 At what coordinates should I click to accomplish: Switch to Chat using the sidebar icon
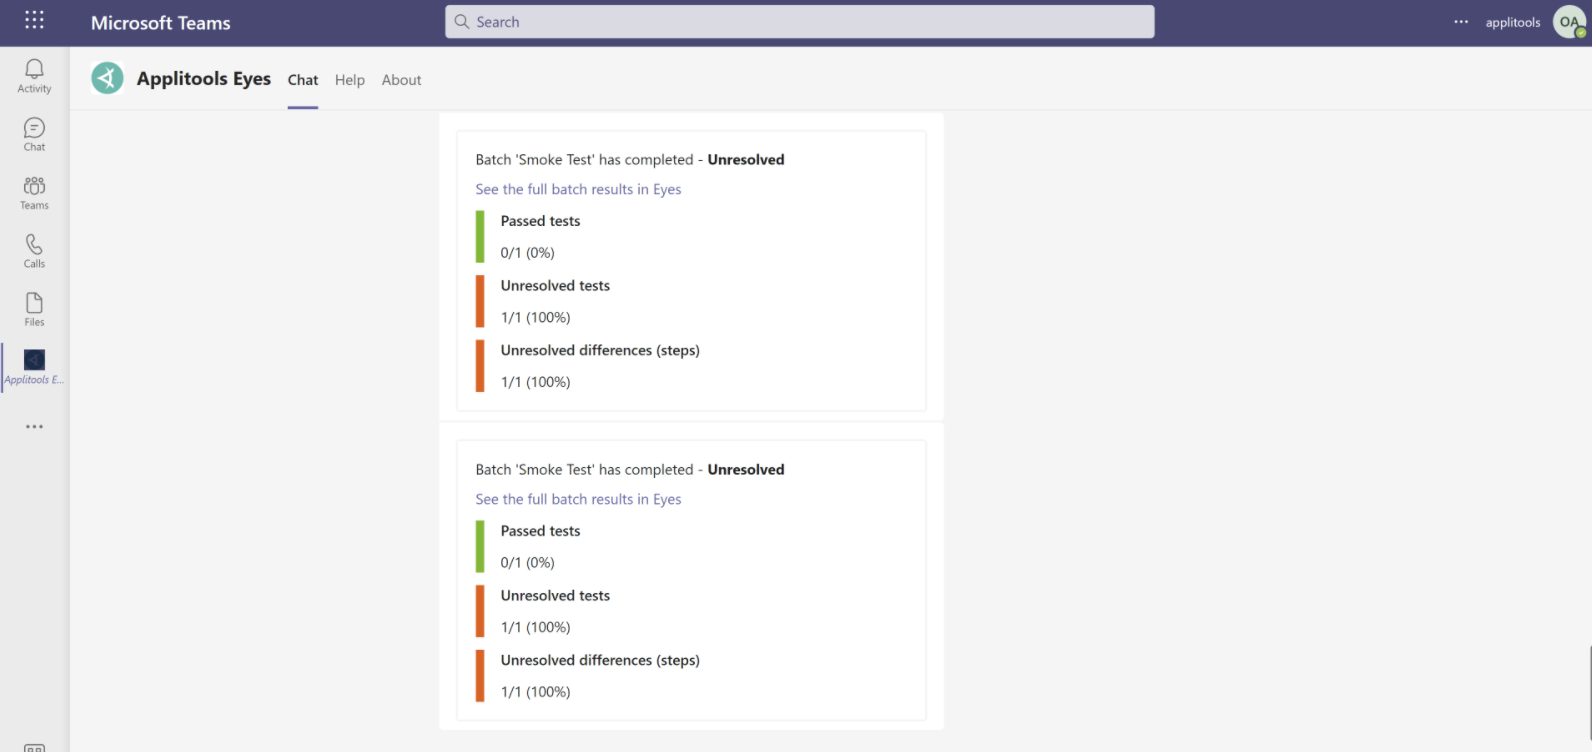tap(33, 133)
